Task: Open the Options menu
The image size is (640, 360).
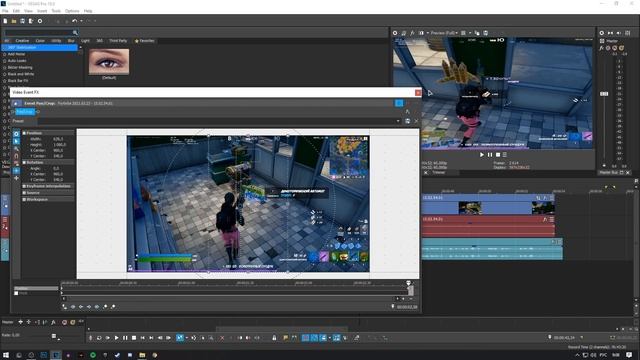Action: (x=72, y=11)
